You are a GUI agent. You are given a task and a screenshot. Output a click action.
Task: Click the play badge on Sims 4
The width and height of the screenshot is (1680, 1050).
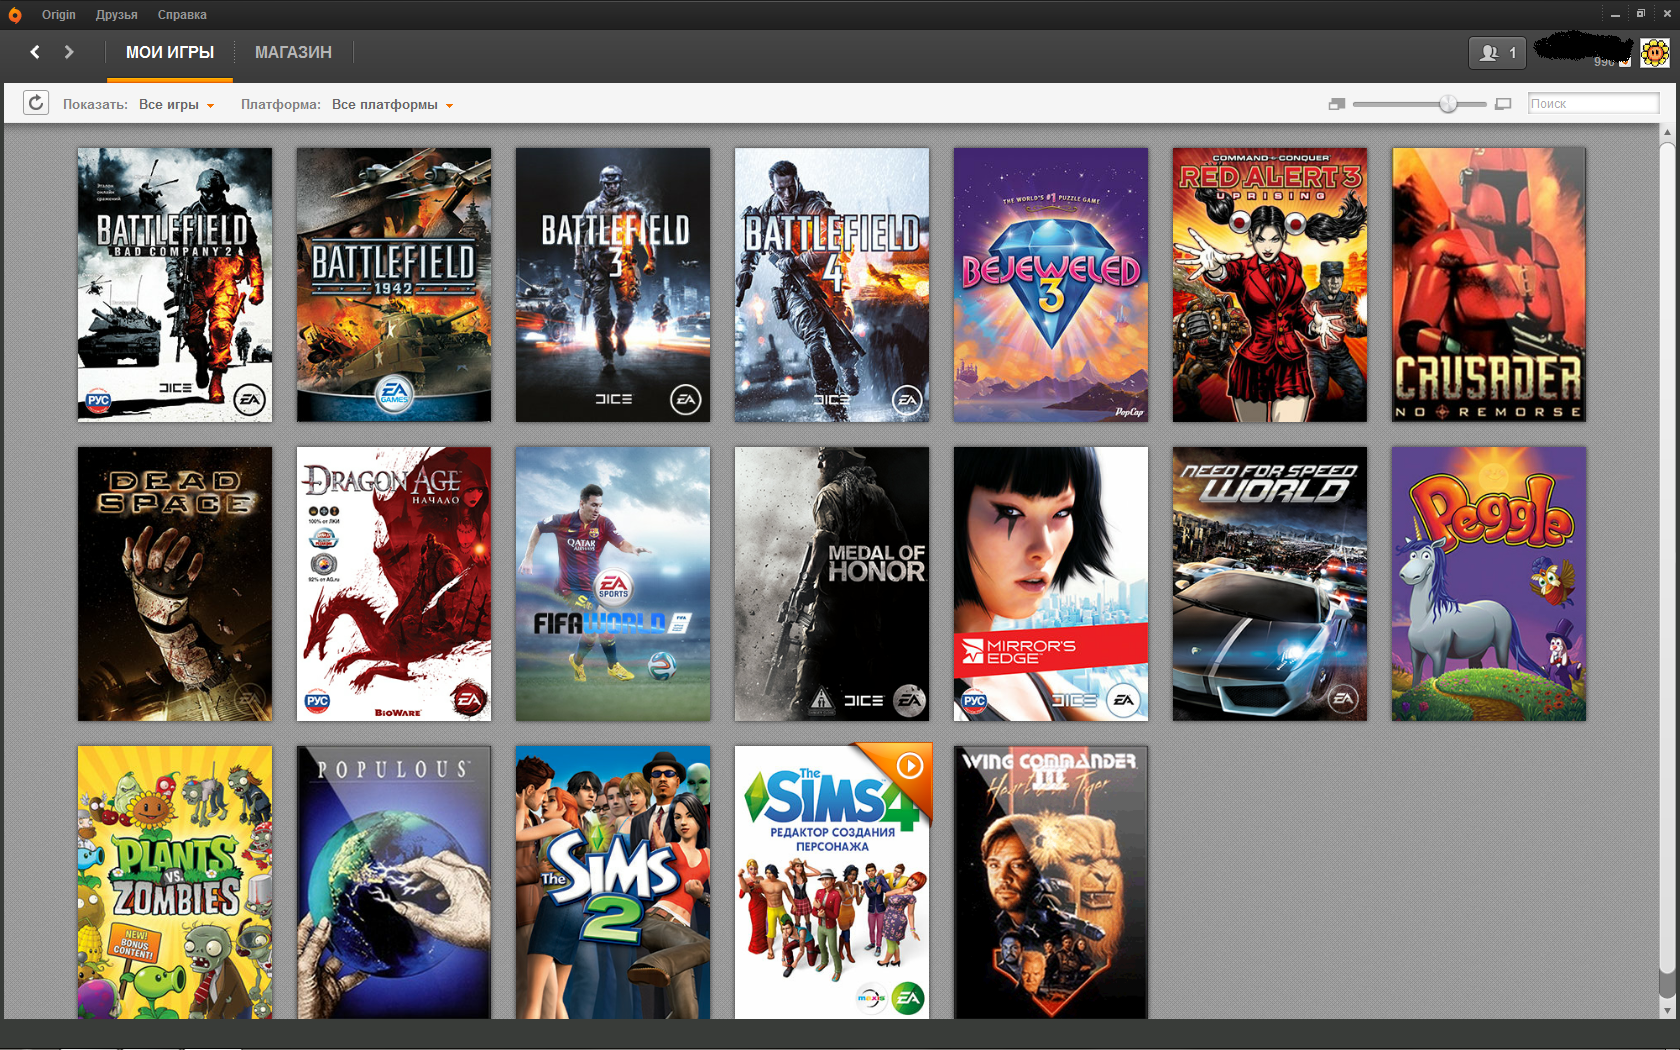(909, 766)
